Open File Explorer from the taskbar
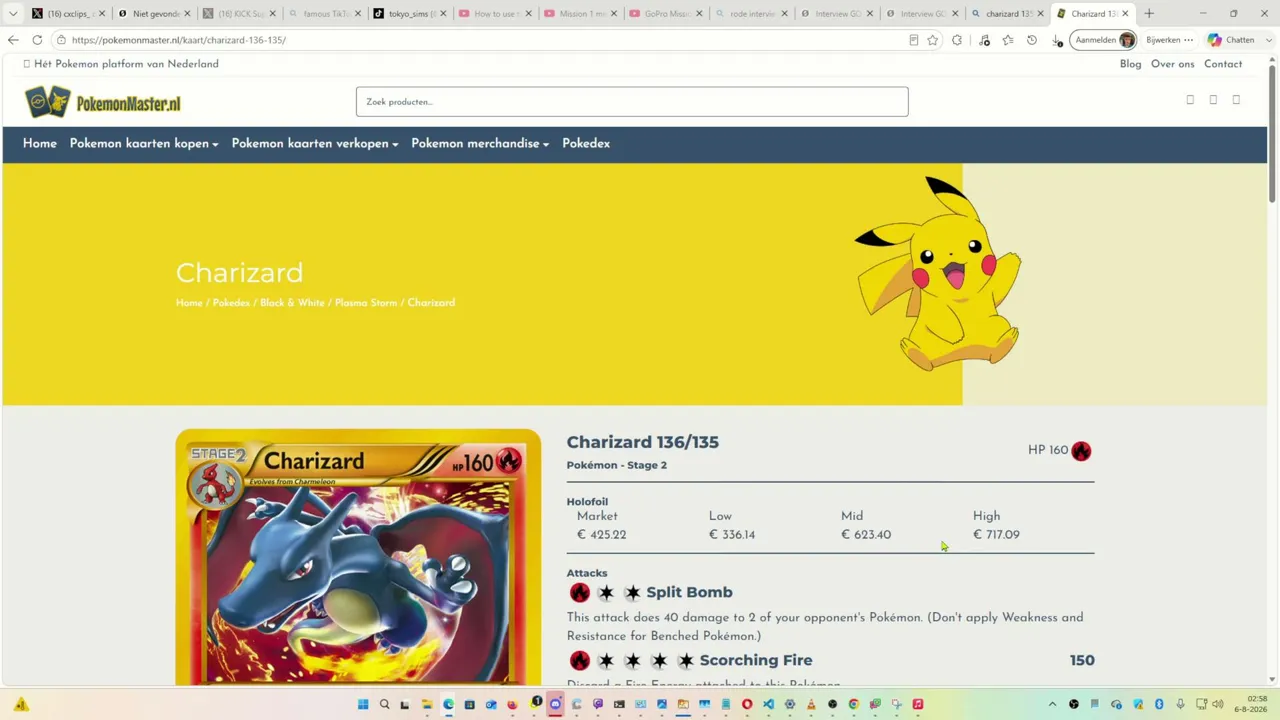 427,704
